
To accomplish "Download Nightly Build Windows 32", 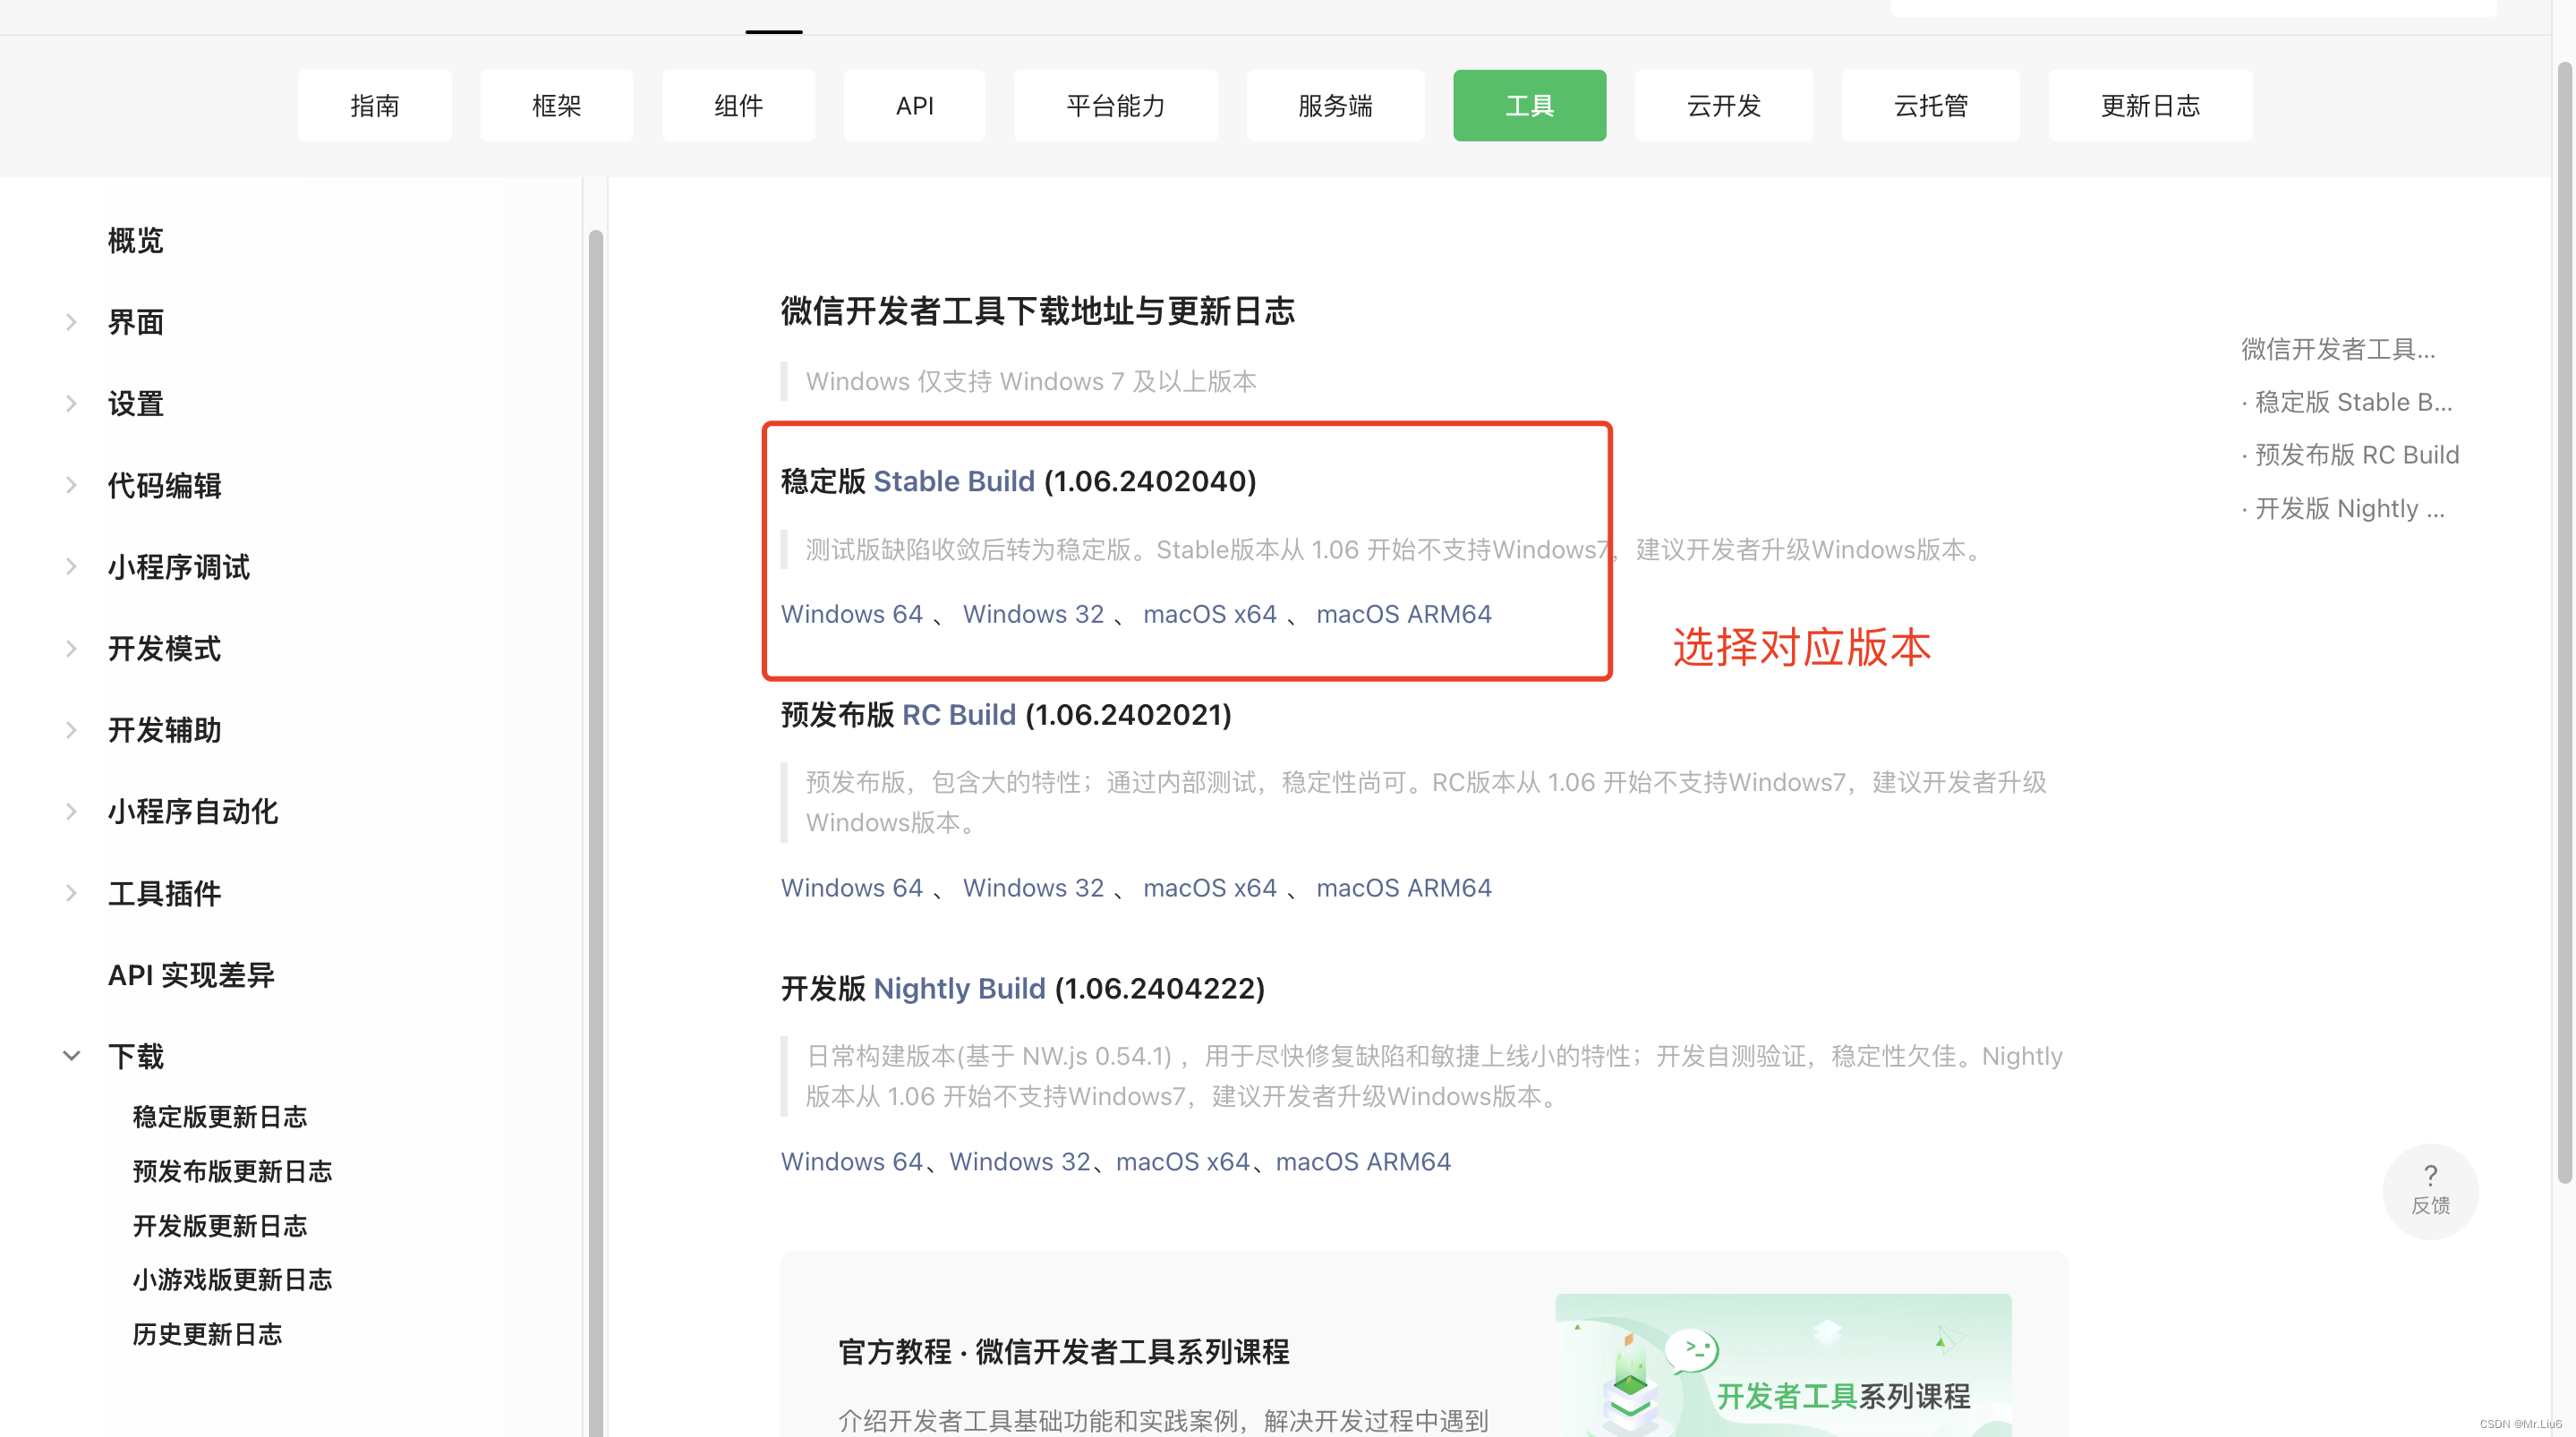I will click(1019, 1162).
